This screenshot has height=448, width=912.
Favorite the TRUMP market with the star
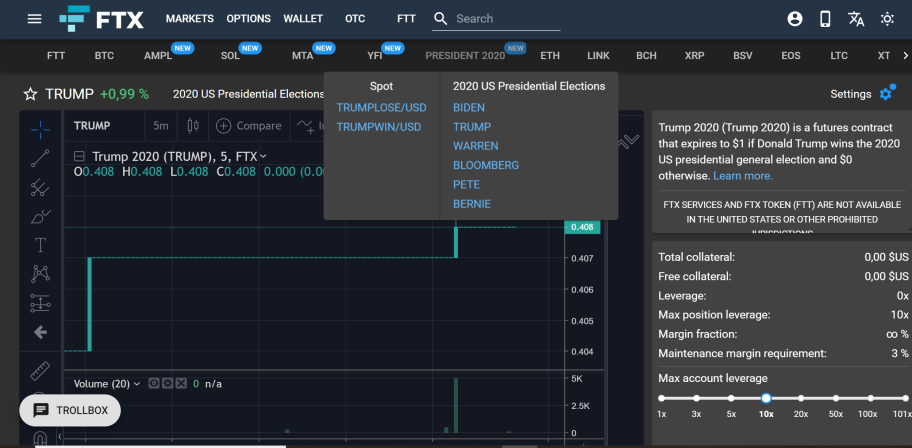pos(30,94)
